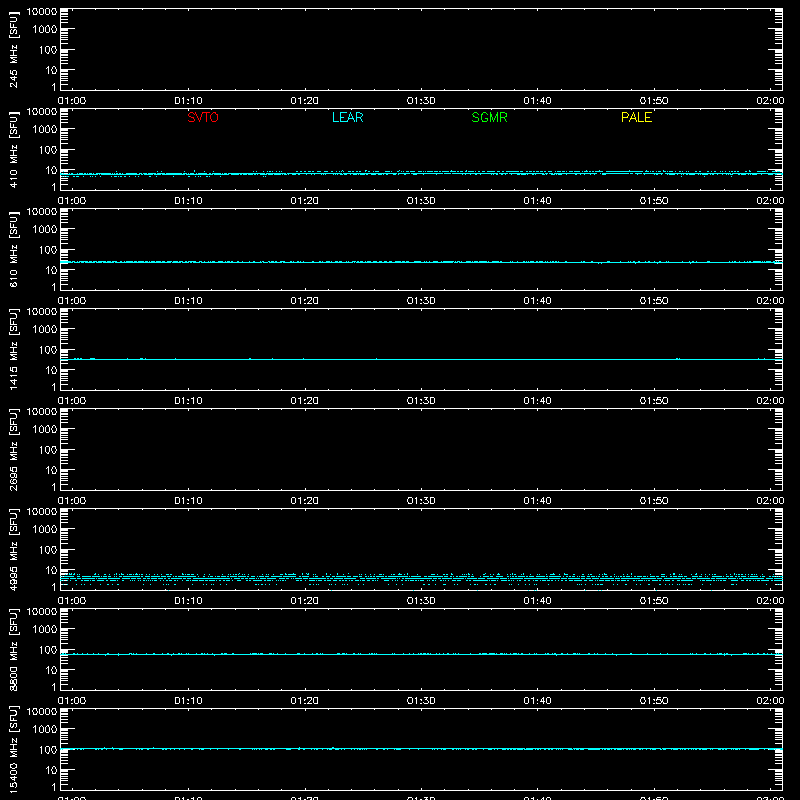Click the 1000 tick label of the 610 MHz plot
The image size is (800, 800).
coord(45,230)
